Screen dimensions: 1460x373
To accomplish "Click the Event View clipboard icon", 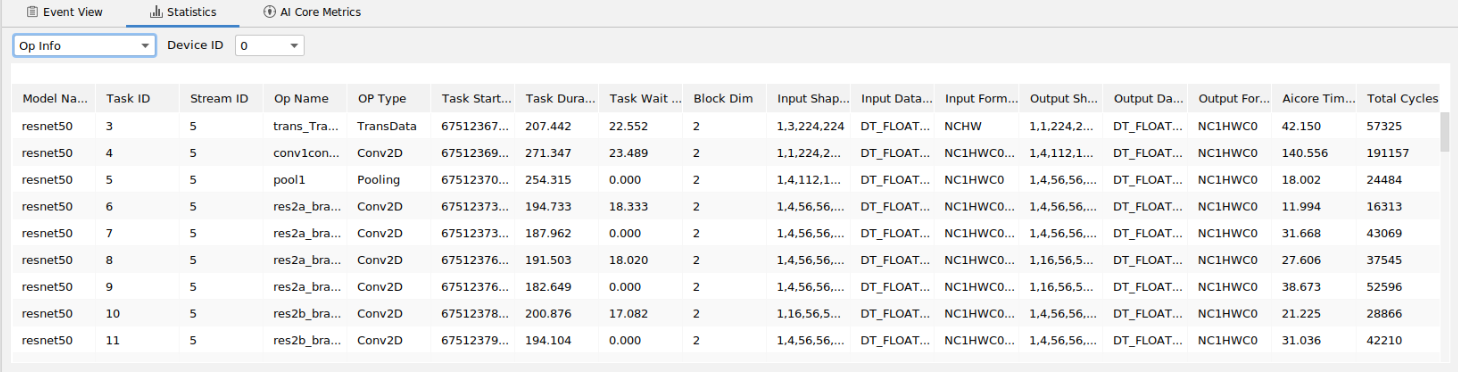I will pos(33,12).
